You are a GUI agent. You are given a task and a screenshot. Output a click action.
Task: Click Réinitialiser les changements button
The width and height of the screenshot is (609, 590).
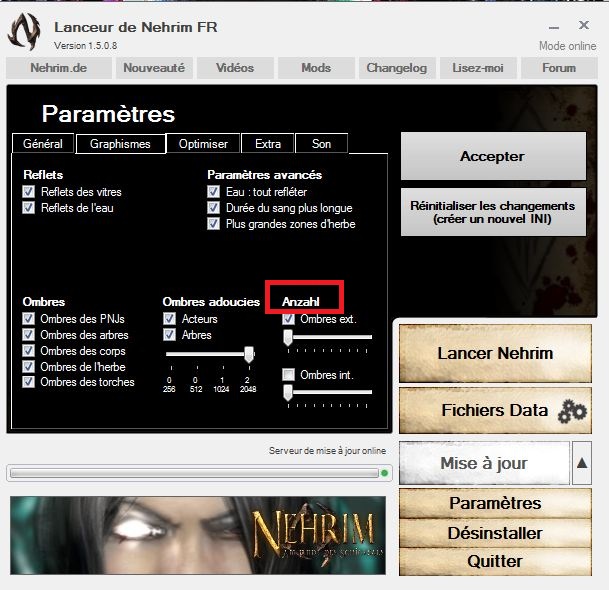(493, 212)
